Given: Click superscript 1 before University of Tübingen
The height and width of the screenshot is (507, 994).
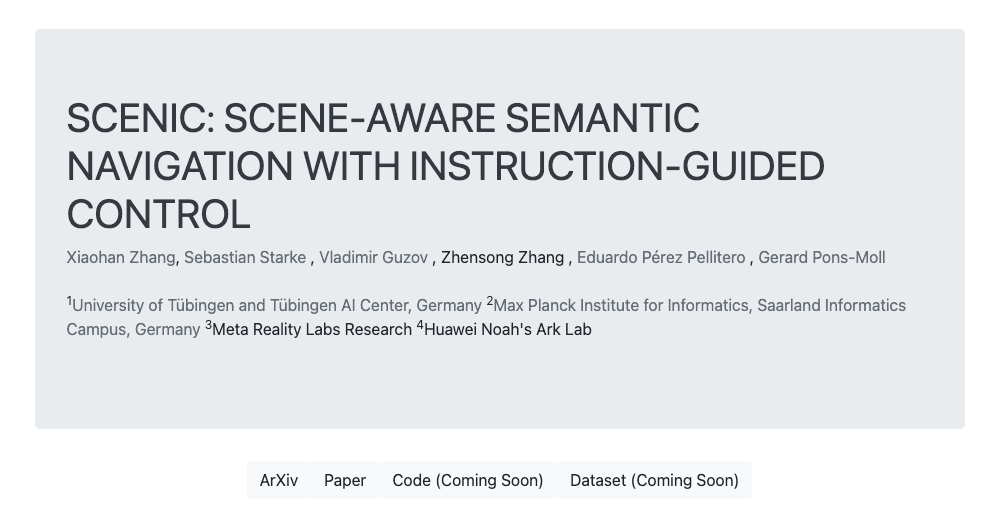Looking at the screenshot, I should coord(69,301).
